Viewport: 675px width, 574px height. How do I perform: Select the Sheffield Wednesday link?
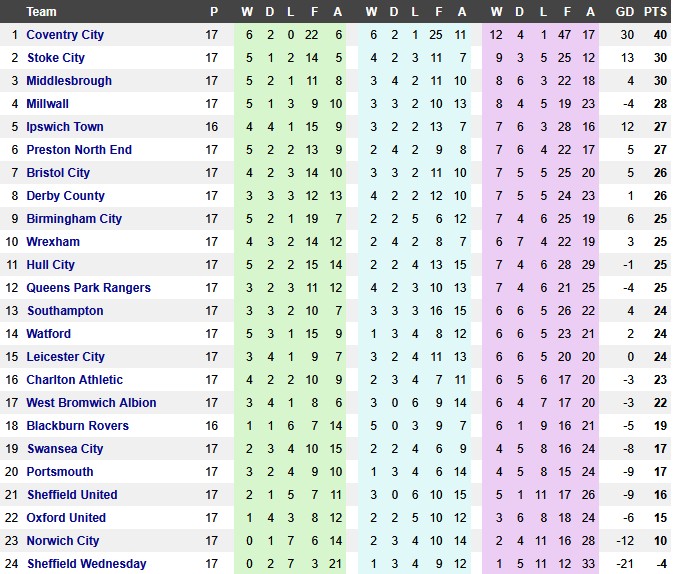87,564
